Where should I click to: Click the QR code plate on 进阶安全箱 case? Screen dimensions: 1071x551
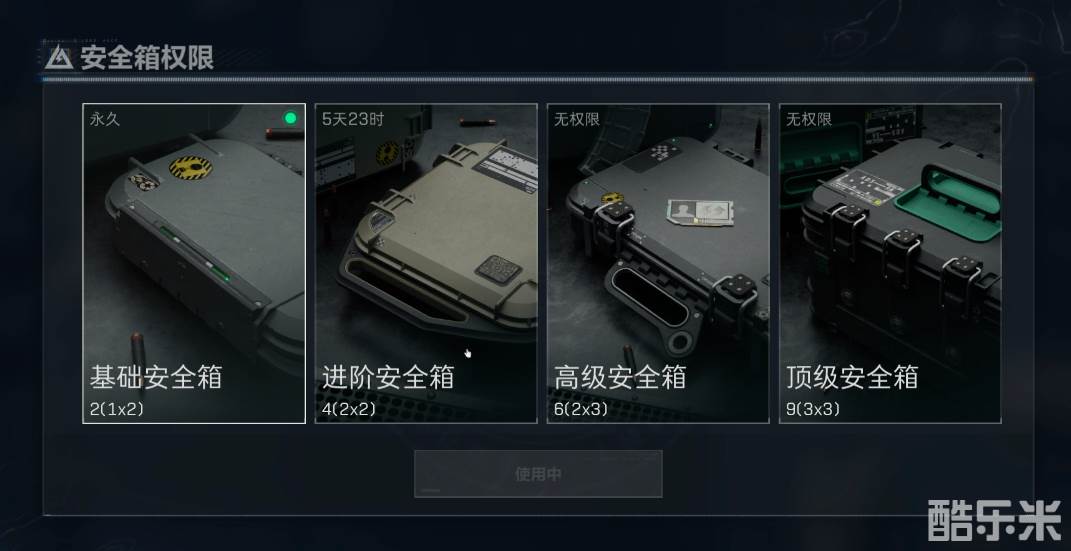(498, 269)
